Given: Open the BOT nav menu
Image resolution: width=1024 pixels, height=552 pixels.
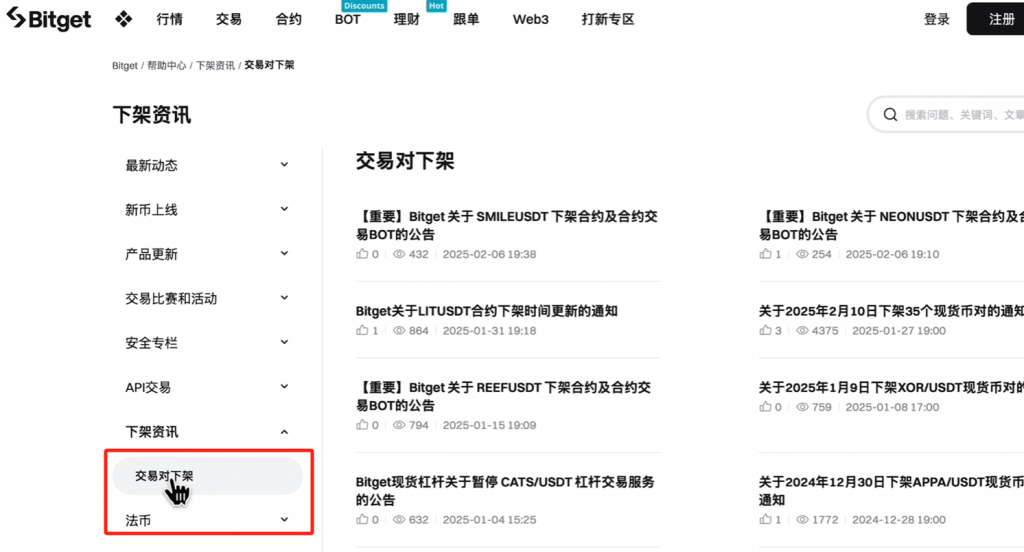Looking at the screenshot, I should (x=347, y=20).
